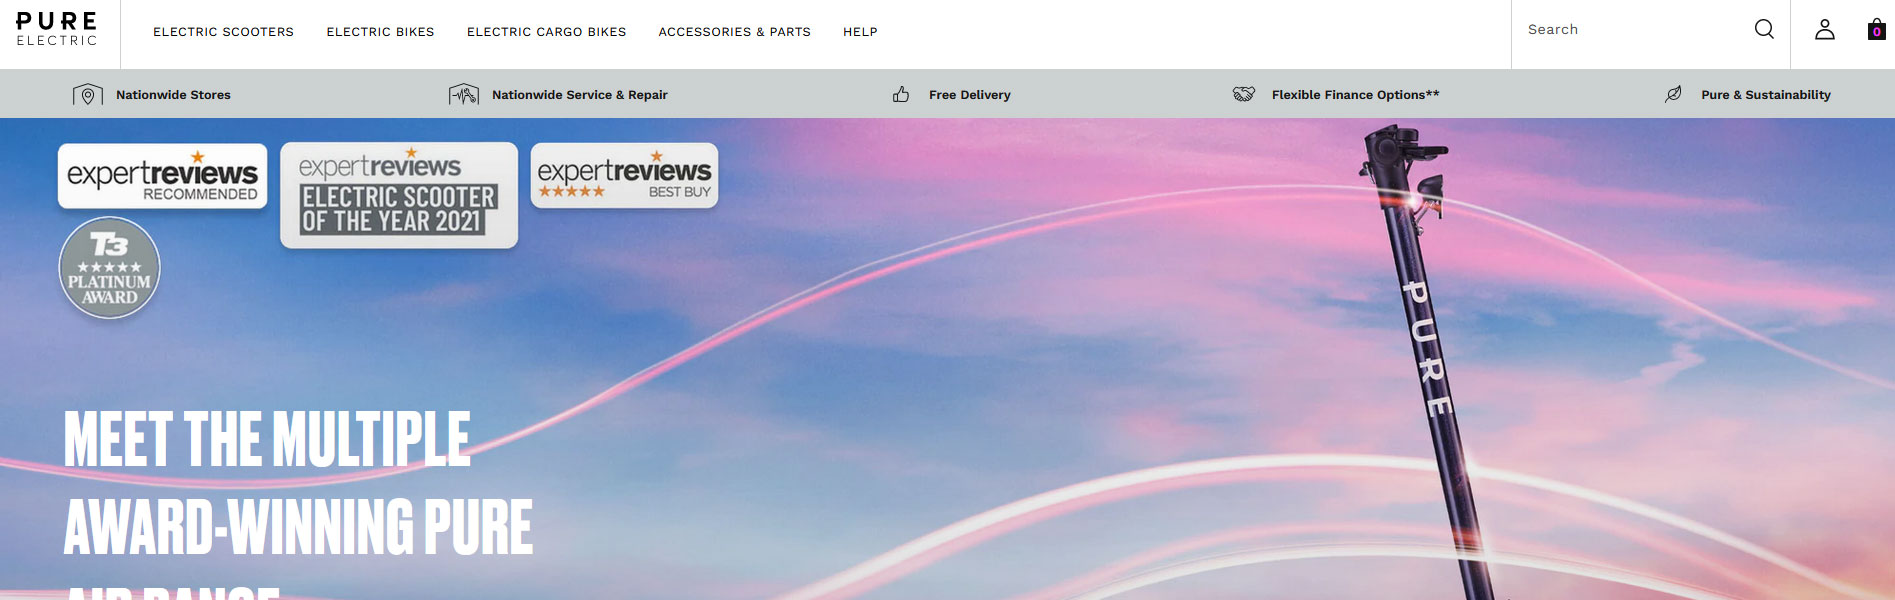Open the Nationwide Stores link

point(173,95)
